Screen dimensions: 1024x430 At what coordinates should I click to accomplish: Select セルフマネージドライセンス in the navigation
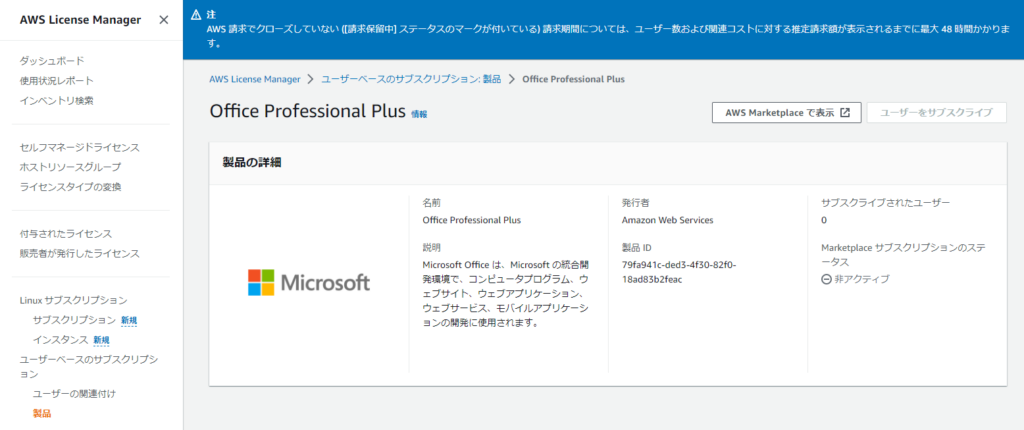(80, 148)
